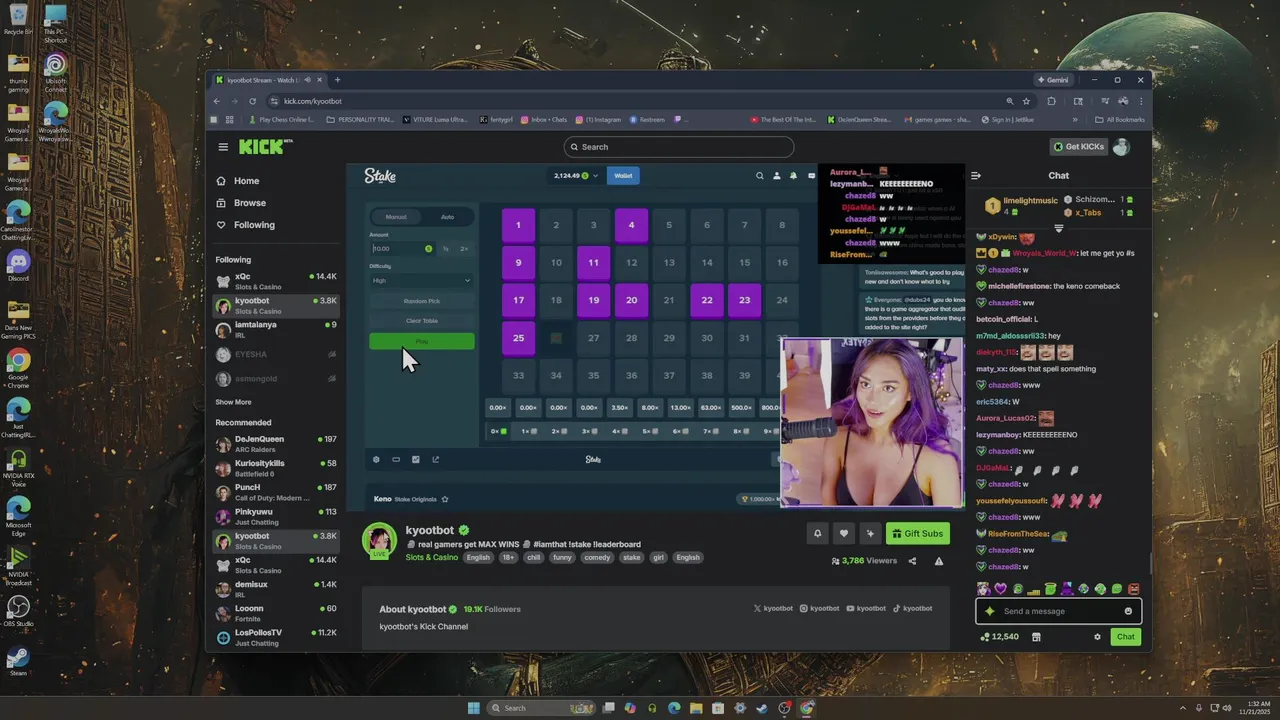Image resolution: width=1280 pixels, height=720 pixels.
Task: Click the Send a message chat box
Action: pyautogui.click(x=1058, y=611)
